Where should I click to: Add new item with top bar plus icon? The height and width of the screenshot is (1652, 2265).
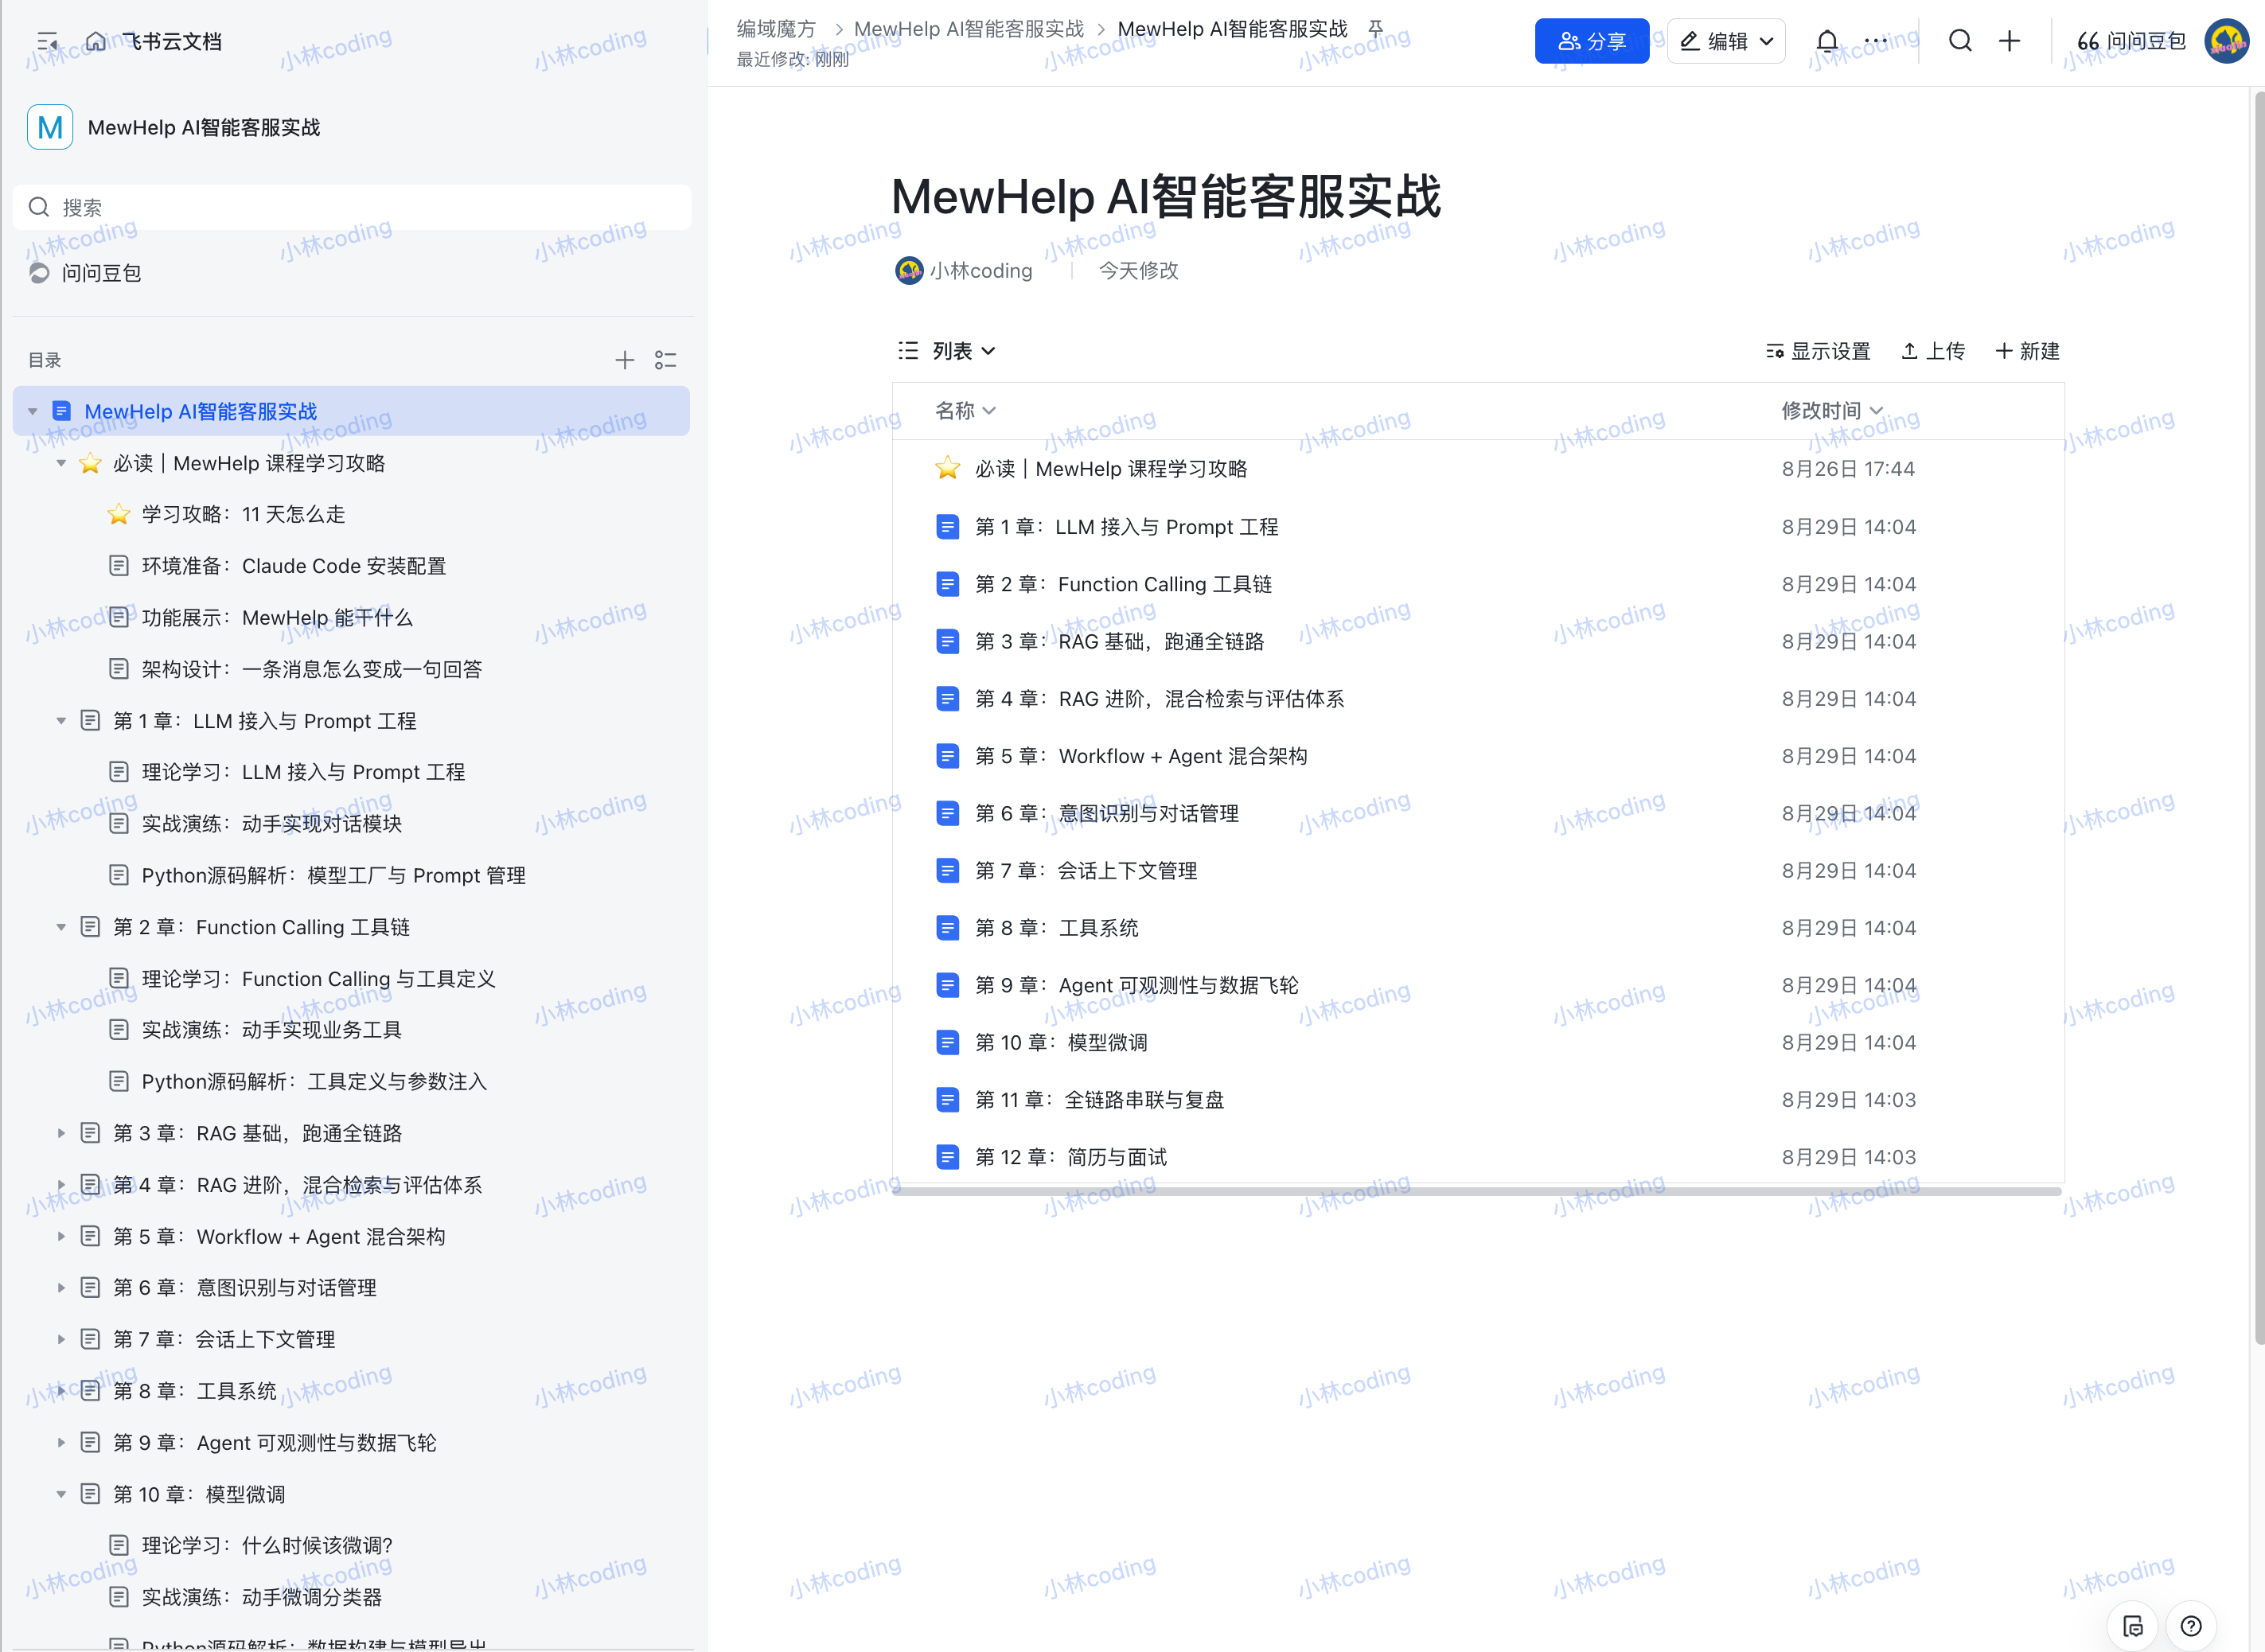[2009, 41]
